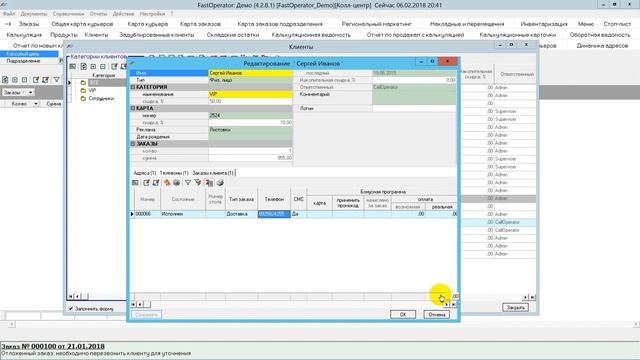Click Тип заказа column header
Image resolution: width=640 pixels, height=360 pixels.
pos(241,199)
